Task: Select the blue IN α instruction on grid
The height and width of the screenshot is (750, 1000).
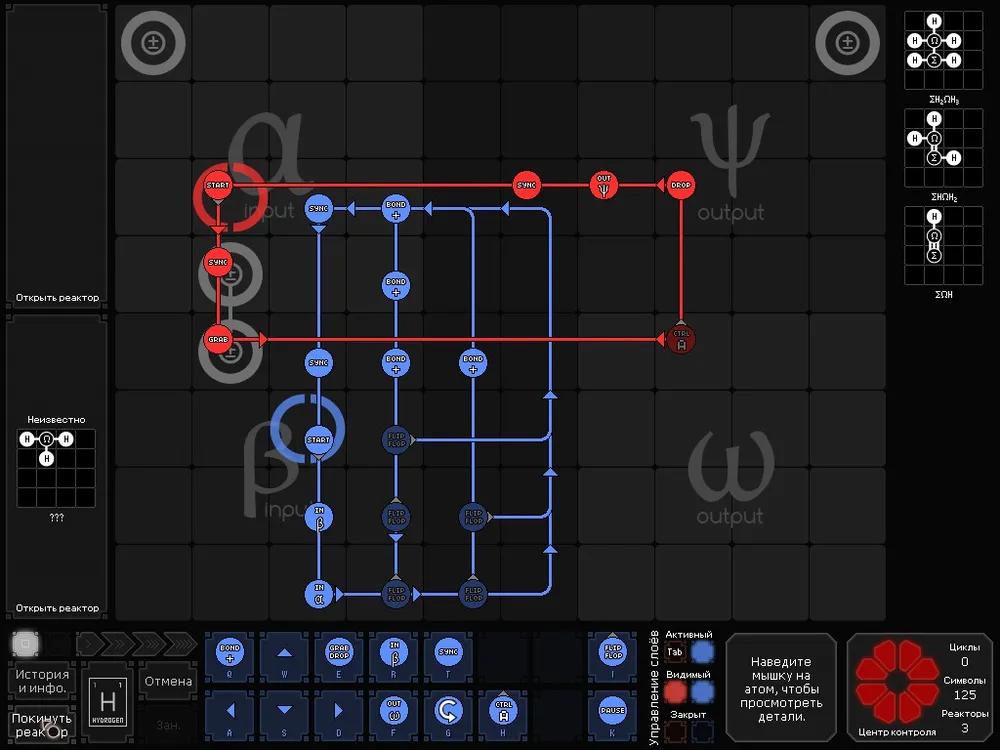Action: [318, 594]
